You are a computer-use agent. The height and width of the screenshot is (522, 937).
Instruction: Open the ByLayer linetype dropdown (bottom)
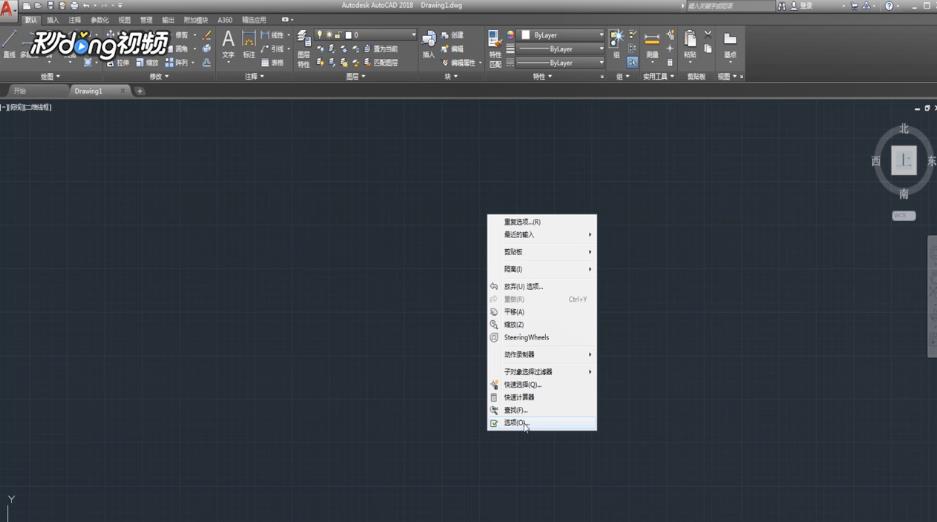[561, 63]
